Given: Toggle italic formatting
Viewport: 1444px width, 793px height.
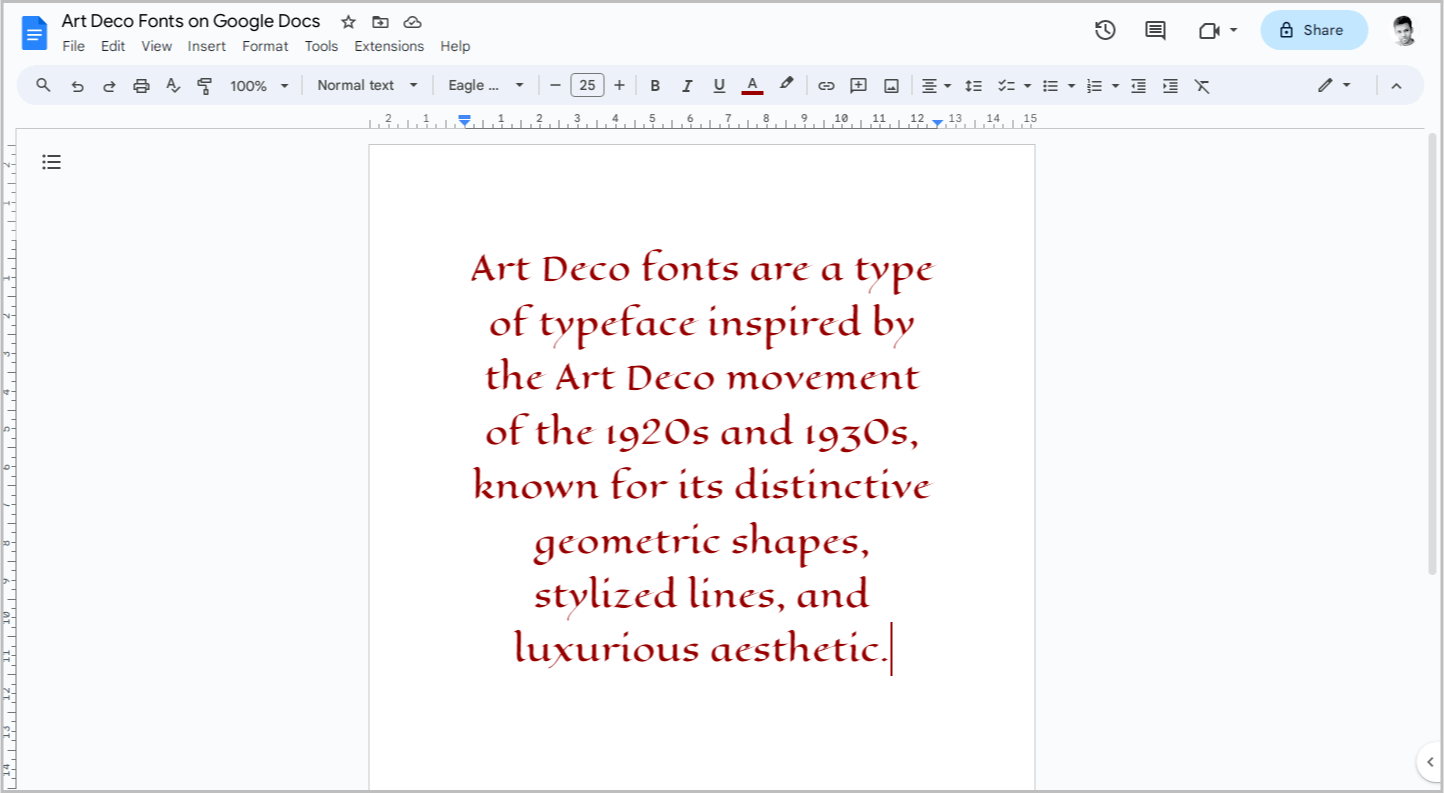Looking at the screenshot, I should [687, 85].
